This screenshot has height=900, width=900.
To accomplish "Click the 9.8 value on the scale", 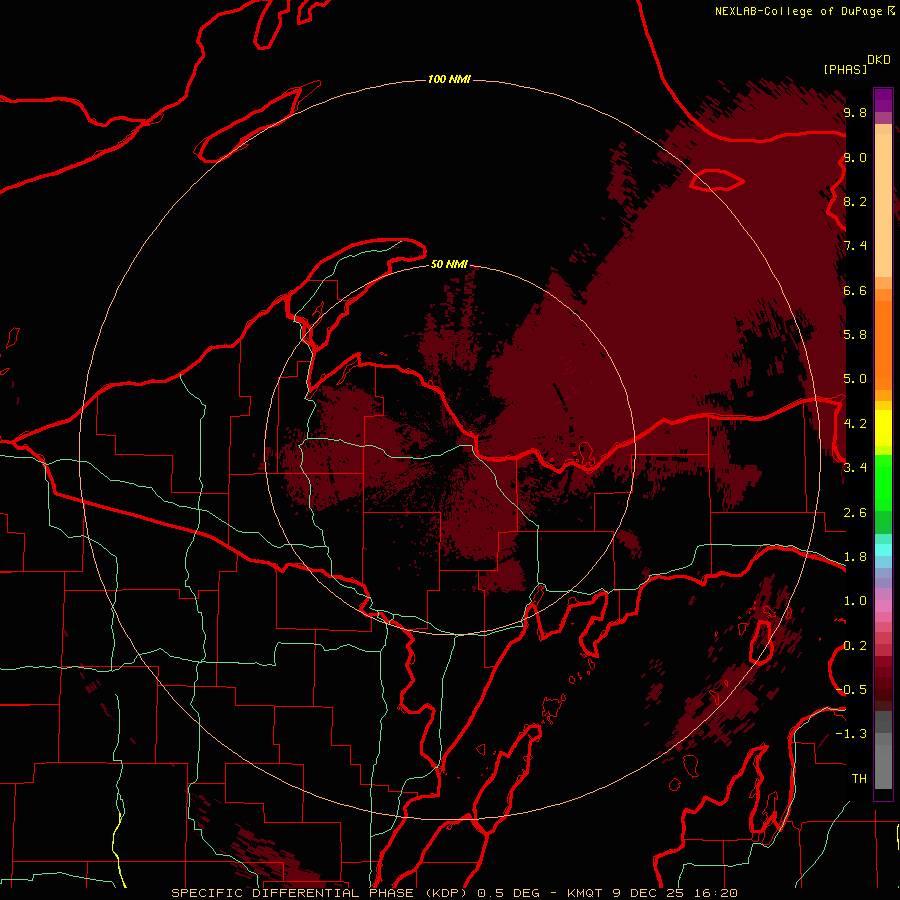I will coord(855,113).
